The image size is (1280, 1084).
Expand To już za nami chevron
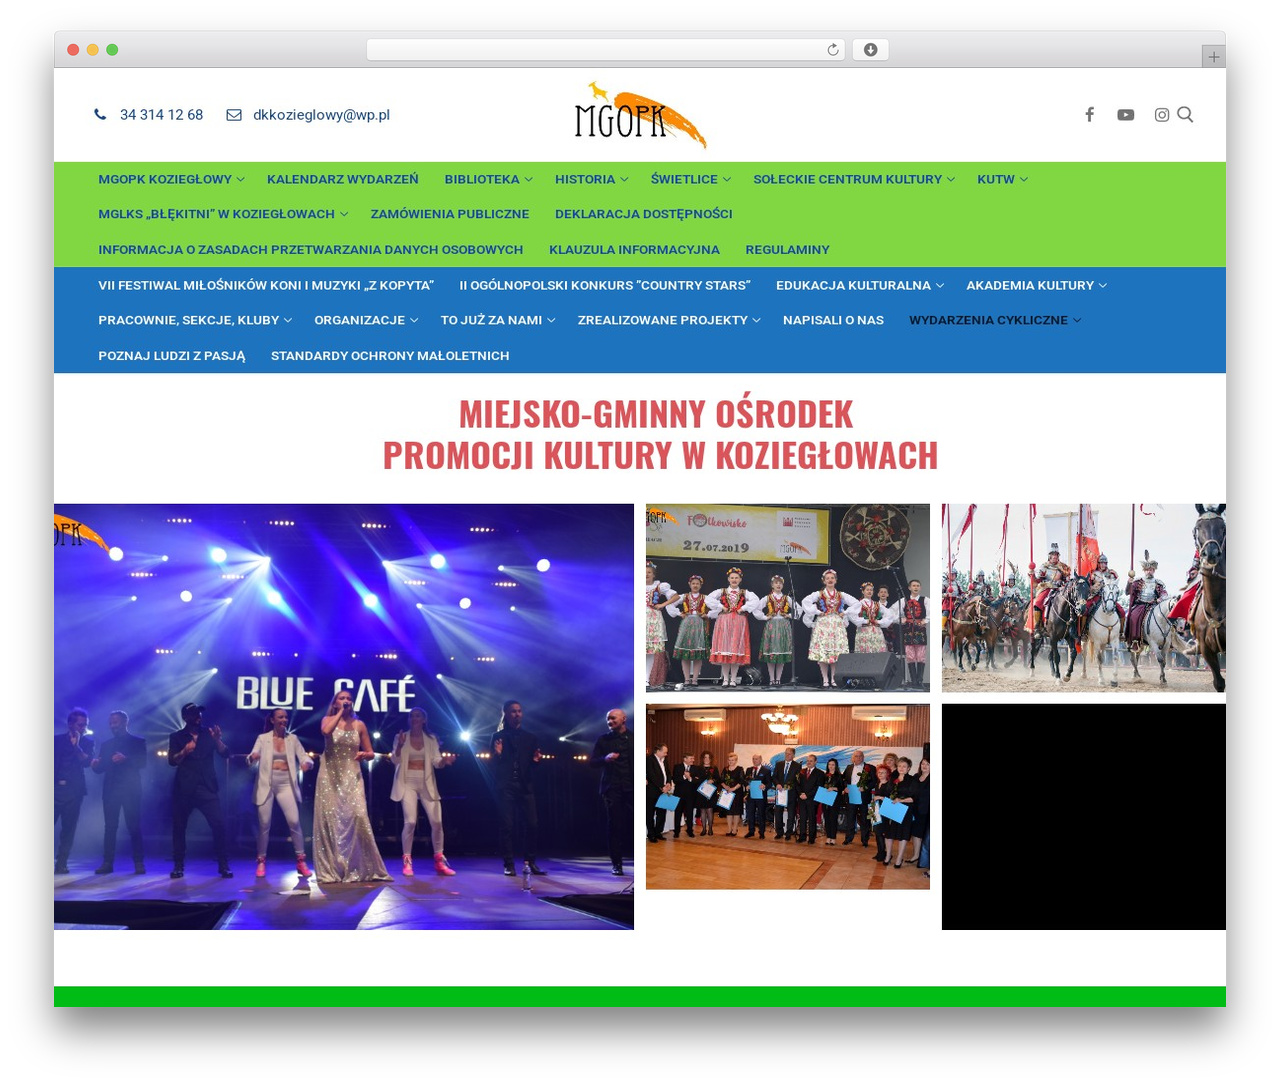(551, 321)
